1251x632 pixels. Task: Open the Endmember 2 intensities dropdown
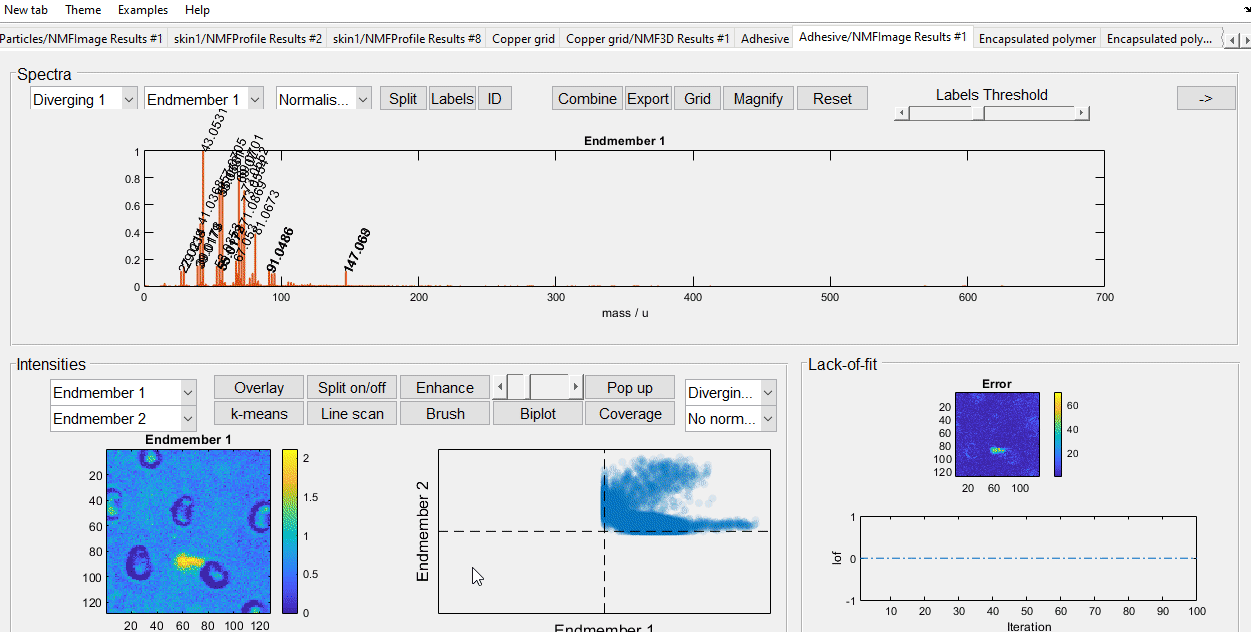click(123, 419)
